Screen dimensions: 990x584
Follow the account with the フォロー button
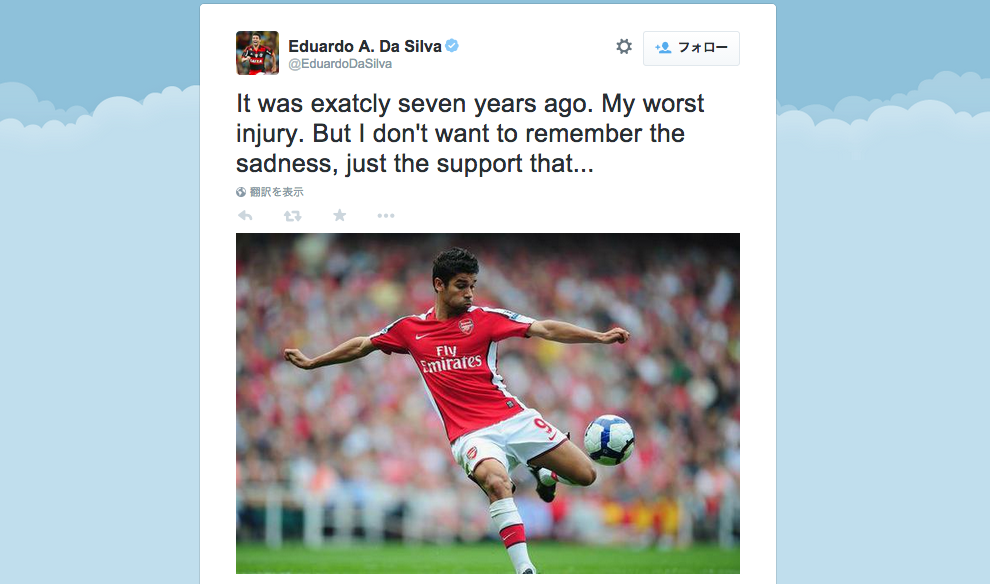click(691, 48)
